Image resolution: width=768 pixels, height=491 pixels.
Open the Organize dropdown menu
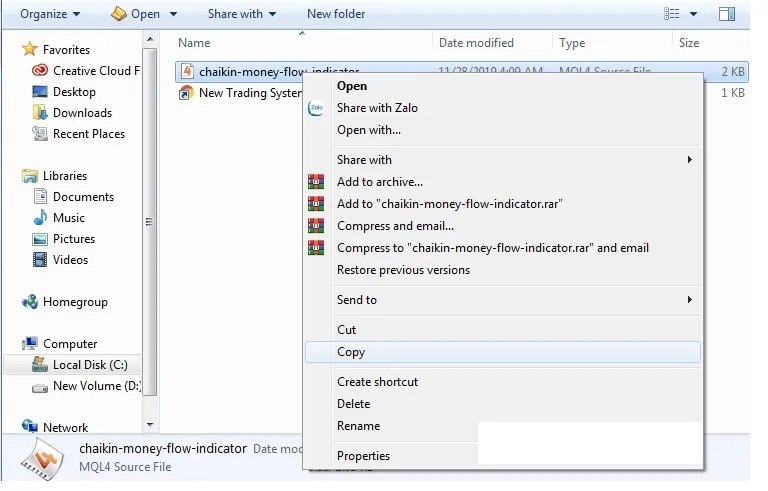click(x=49, y=14)
